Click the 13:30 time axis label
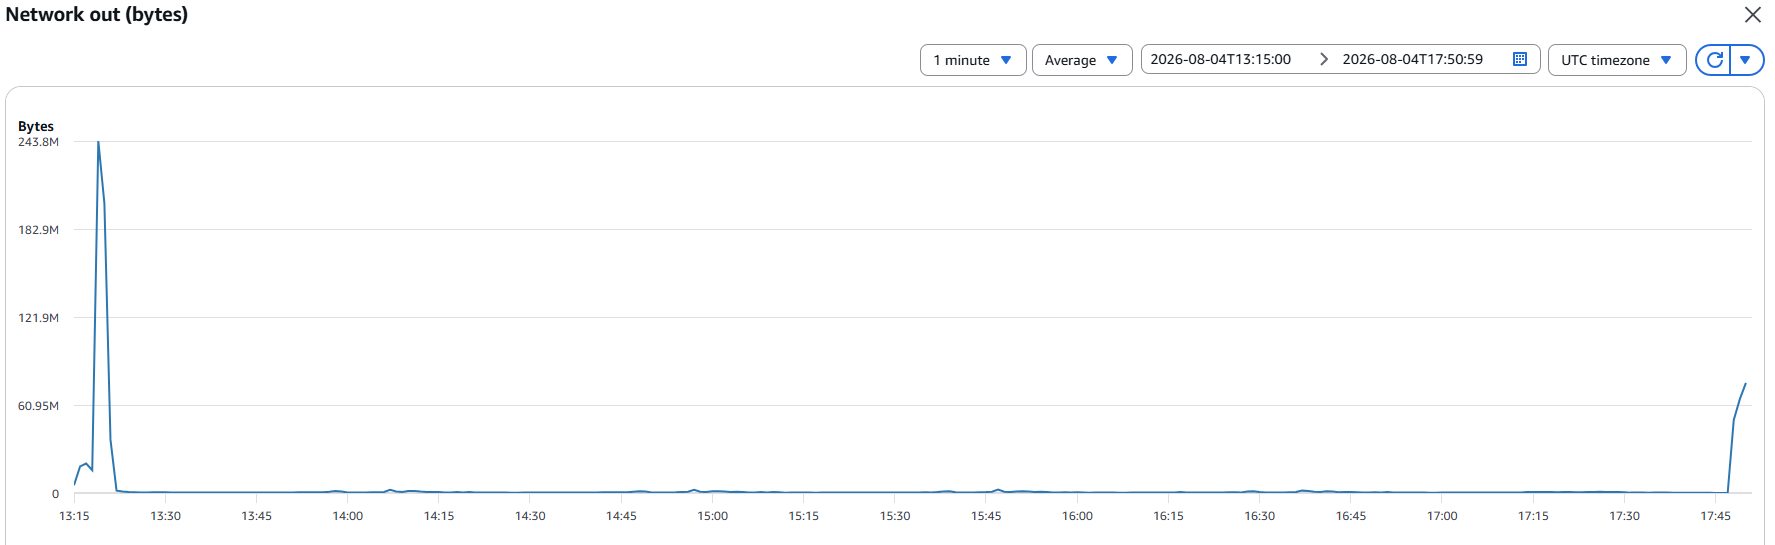The width and height of the screenshot is (1775, 545). (x=166, y=516)
